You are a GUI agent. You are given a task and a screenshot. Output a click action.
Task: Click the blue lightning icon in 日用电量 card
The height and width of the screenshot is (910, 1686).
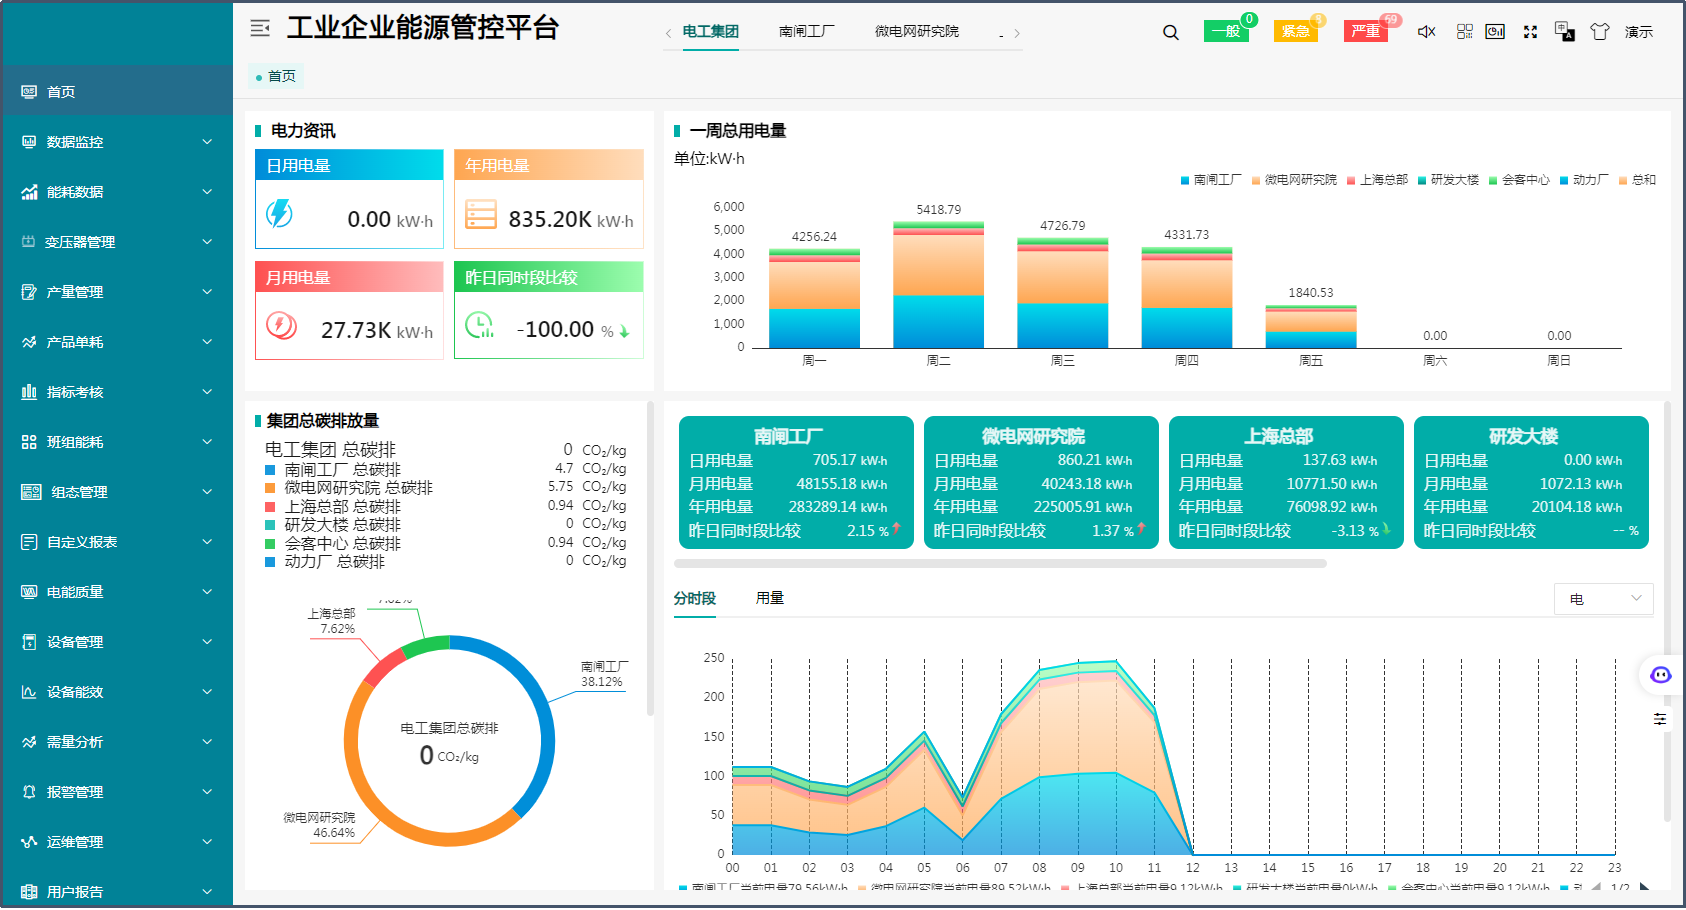tap(279, 213)
